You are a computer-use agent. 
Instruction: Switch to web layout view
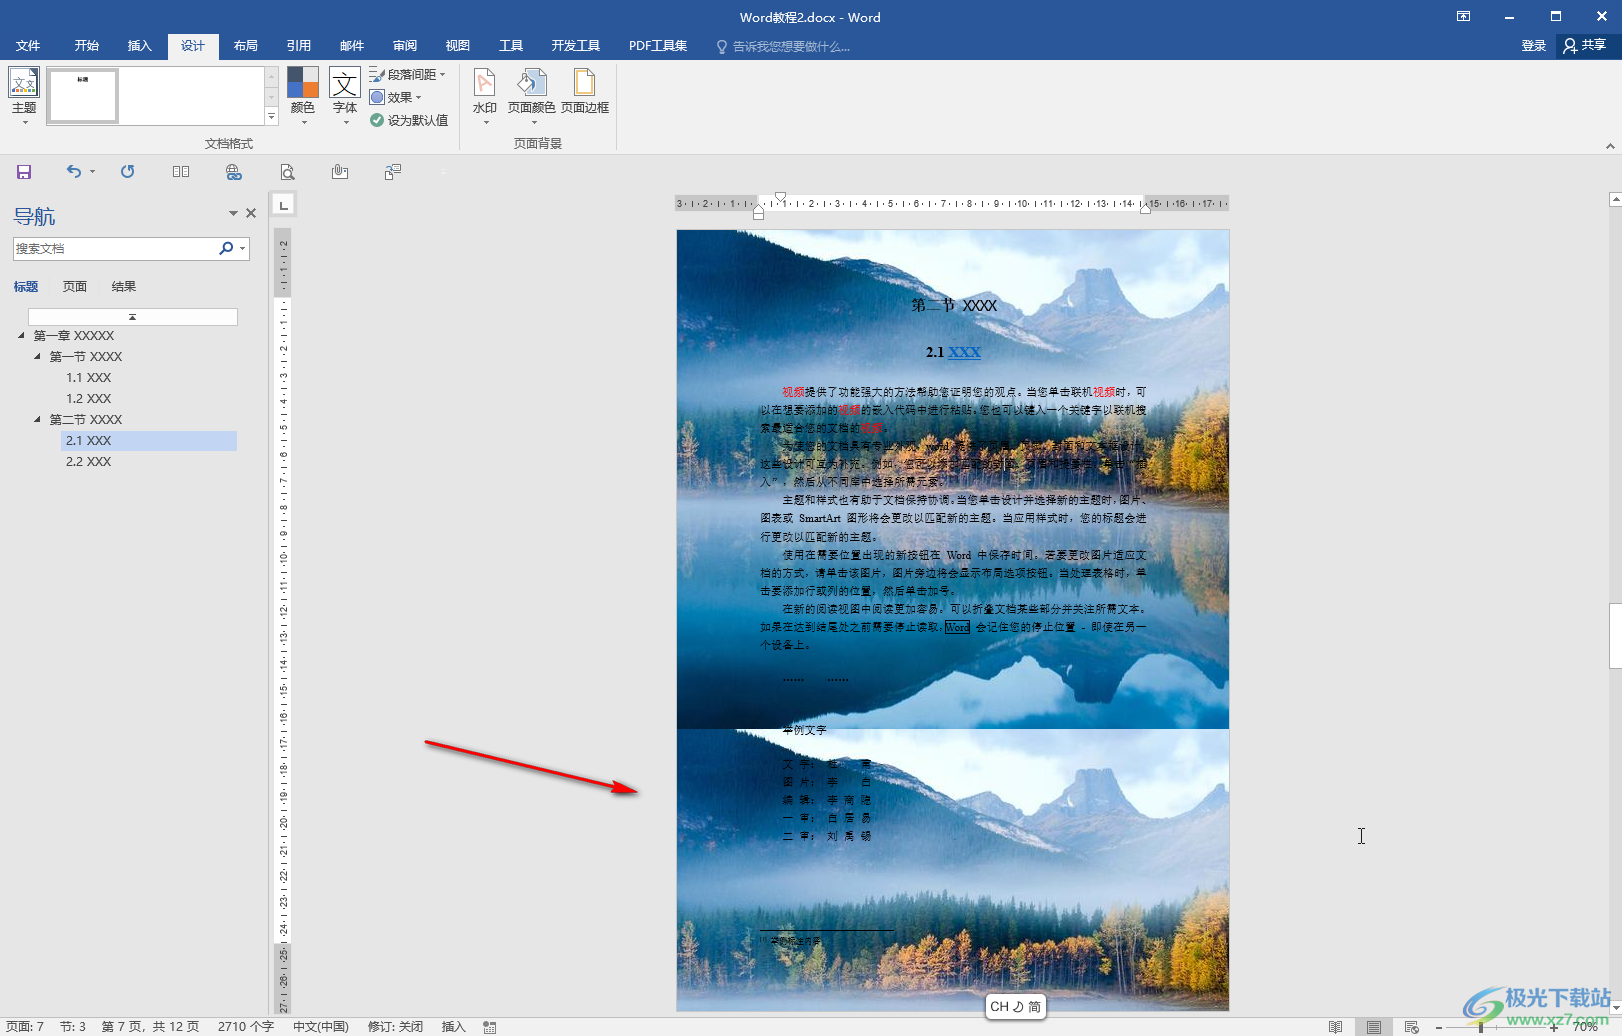point(1412,1027)
